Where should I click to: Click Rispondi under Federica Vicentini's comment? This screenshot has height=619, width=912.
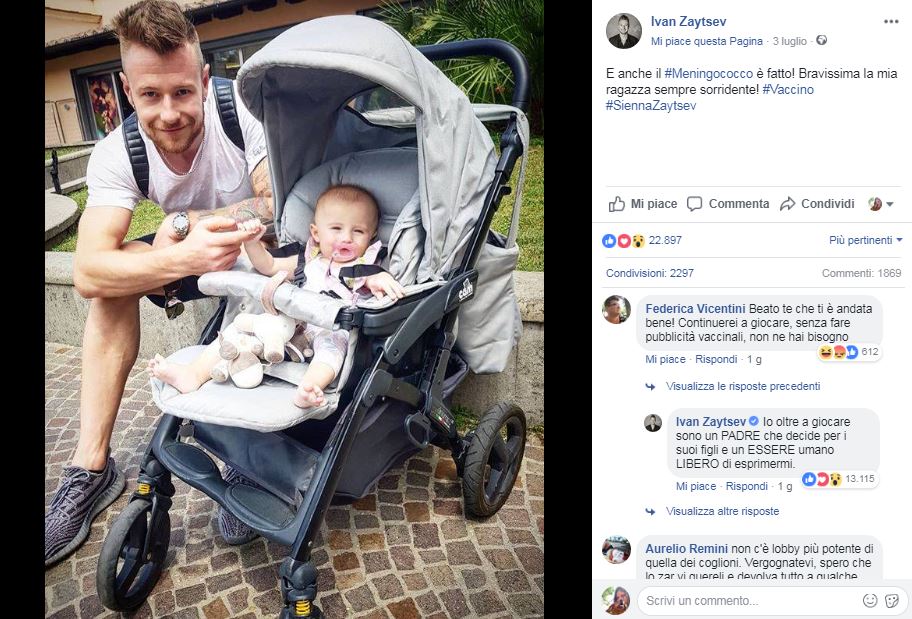point(716,360)
